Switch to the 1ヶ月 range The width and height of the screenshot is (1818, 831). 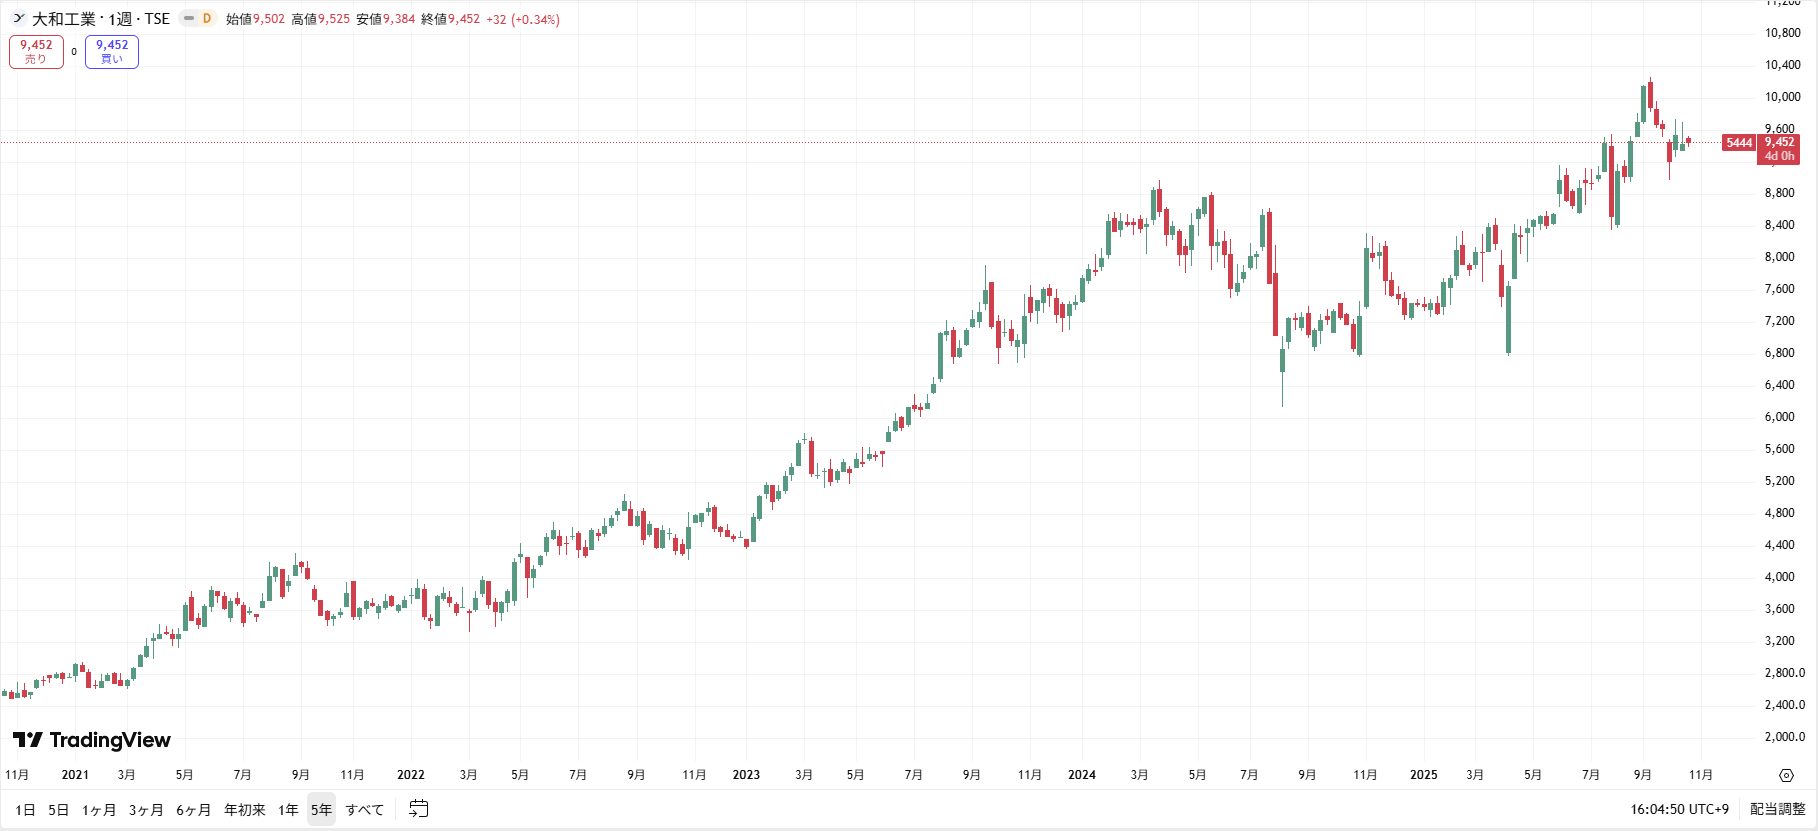point(99,810)
